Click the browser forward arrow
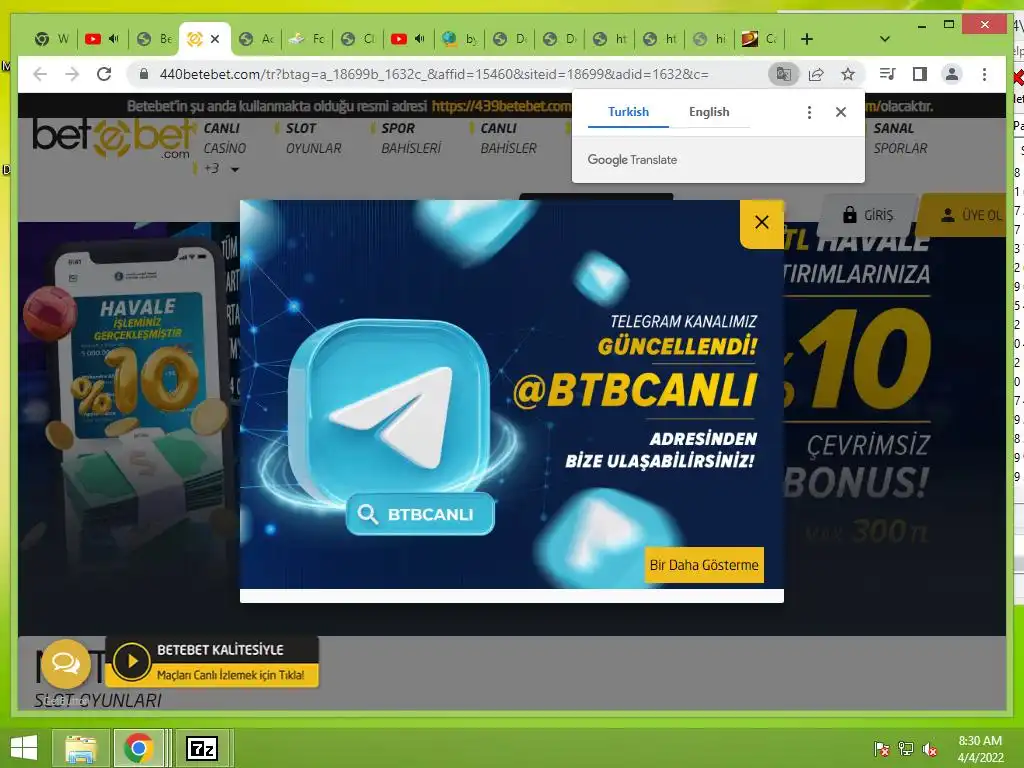This screenshot has height=768, width=1024. pyautogui.click(x=72, y=74)
